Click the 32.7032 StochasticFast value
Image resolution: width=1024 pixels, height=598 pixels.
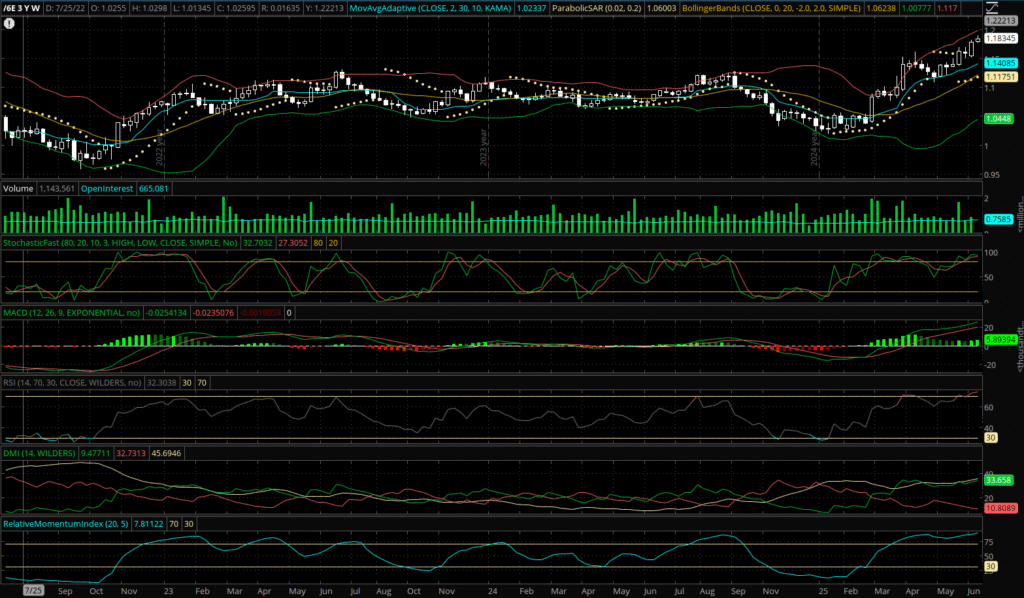click(258, 243)
